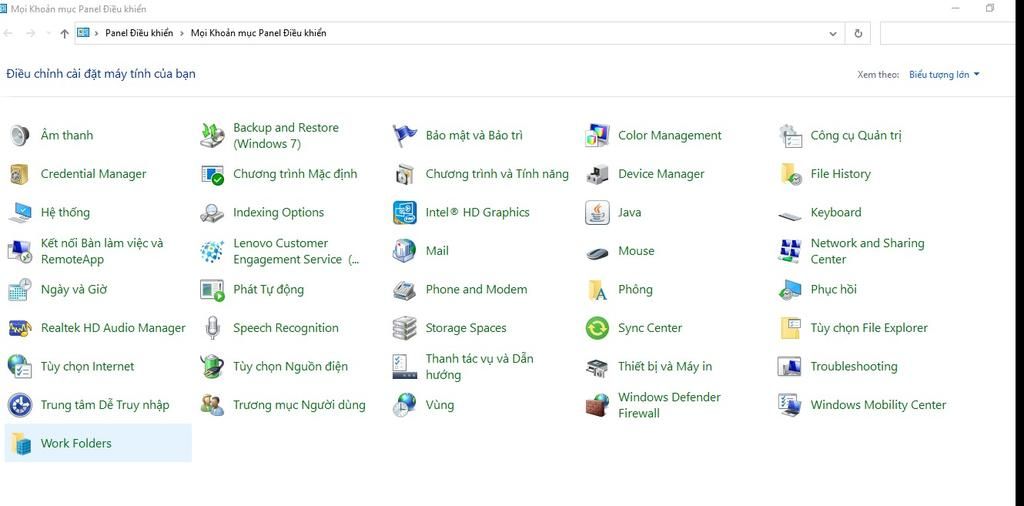Open the Sync Center green icon

point(597,328)
